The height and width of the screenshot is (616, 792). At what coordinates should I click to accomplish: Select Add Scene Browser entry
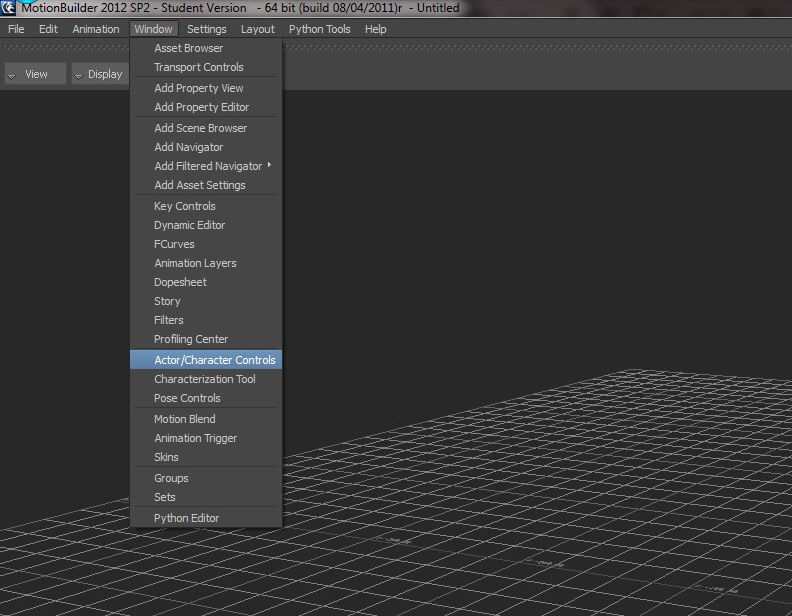click(x=206, y=128)
